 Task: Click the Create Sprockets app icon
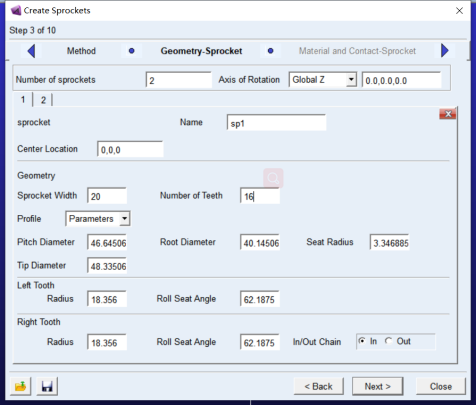point(16,10)
